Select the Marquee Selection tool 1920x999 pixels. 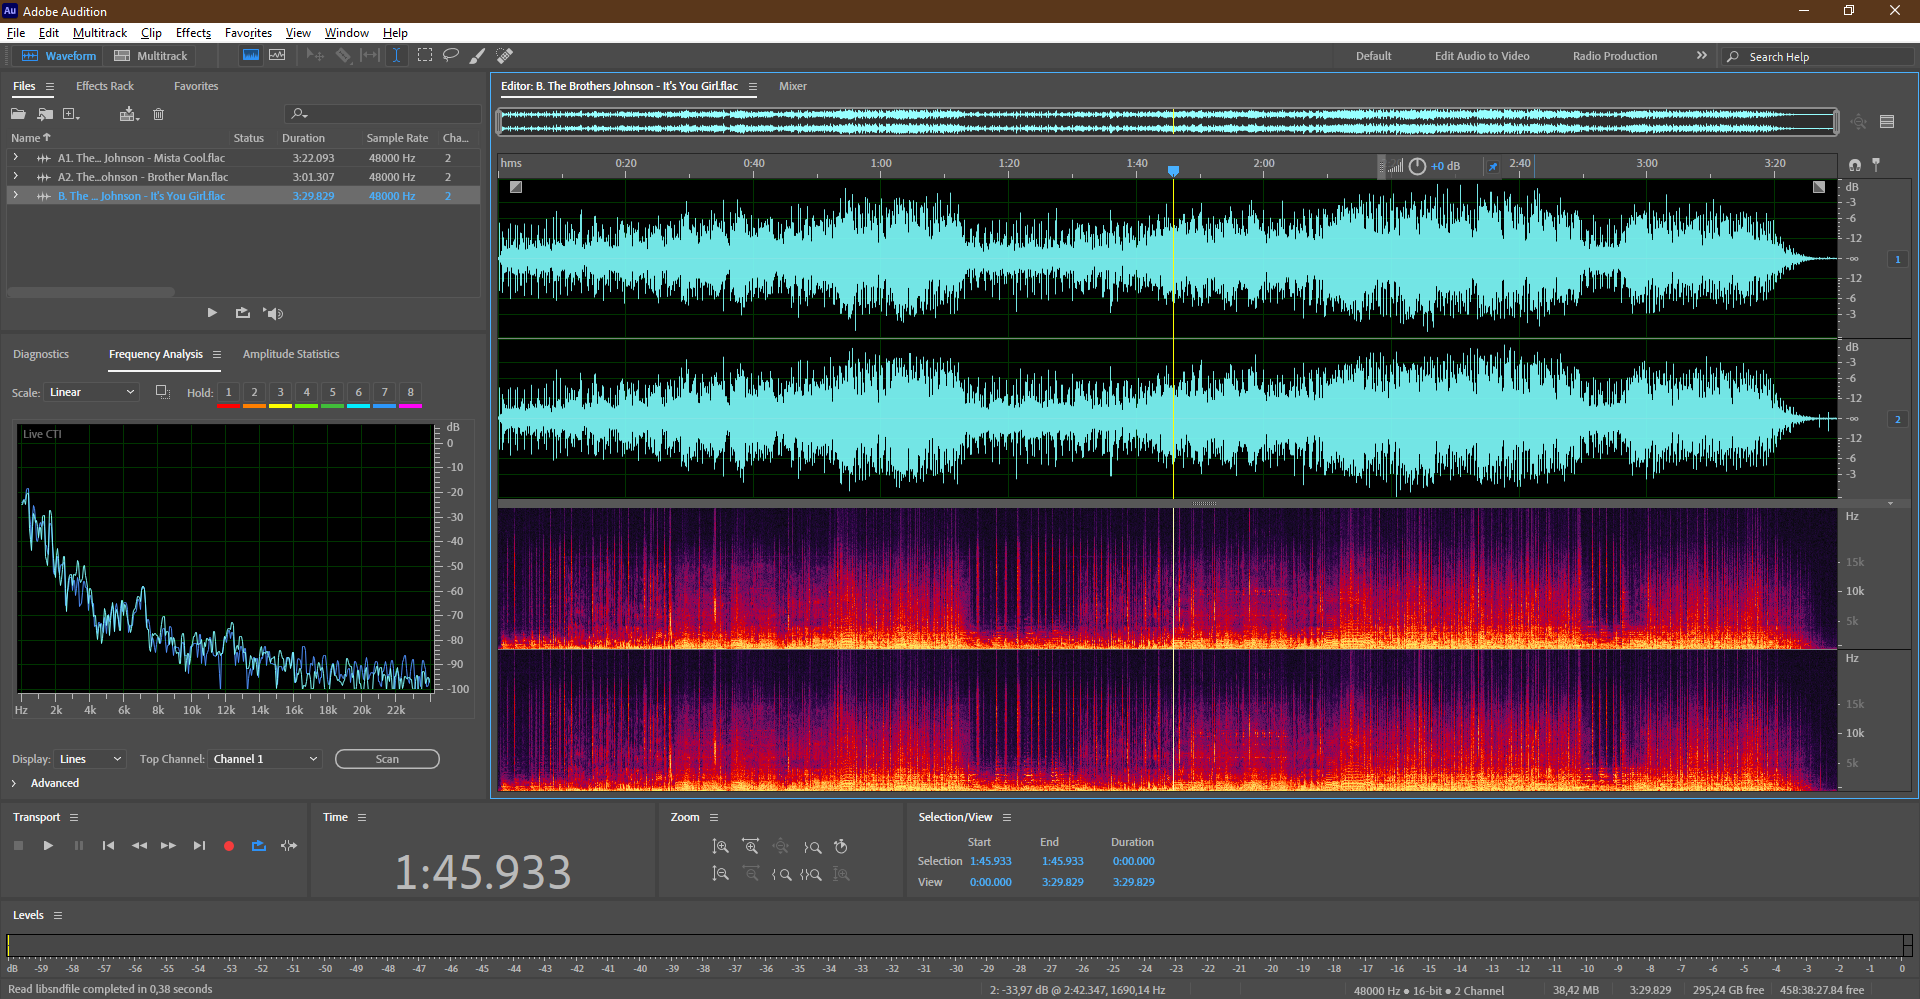[x=425, y=56]
